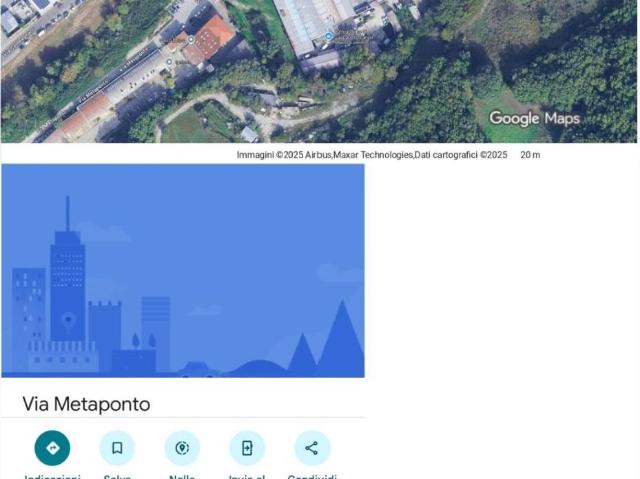Click the small map marker beside the diagonal street
This screenshot has height=479, width=640.
click(x=169, y=62)
